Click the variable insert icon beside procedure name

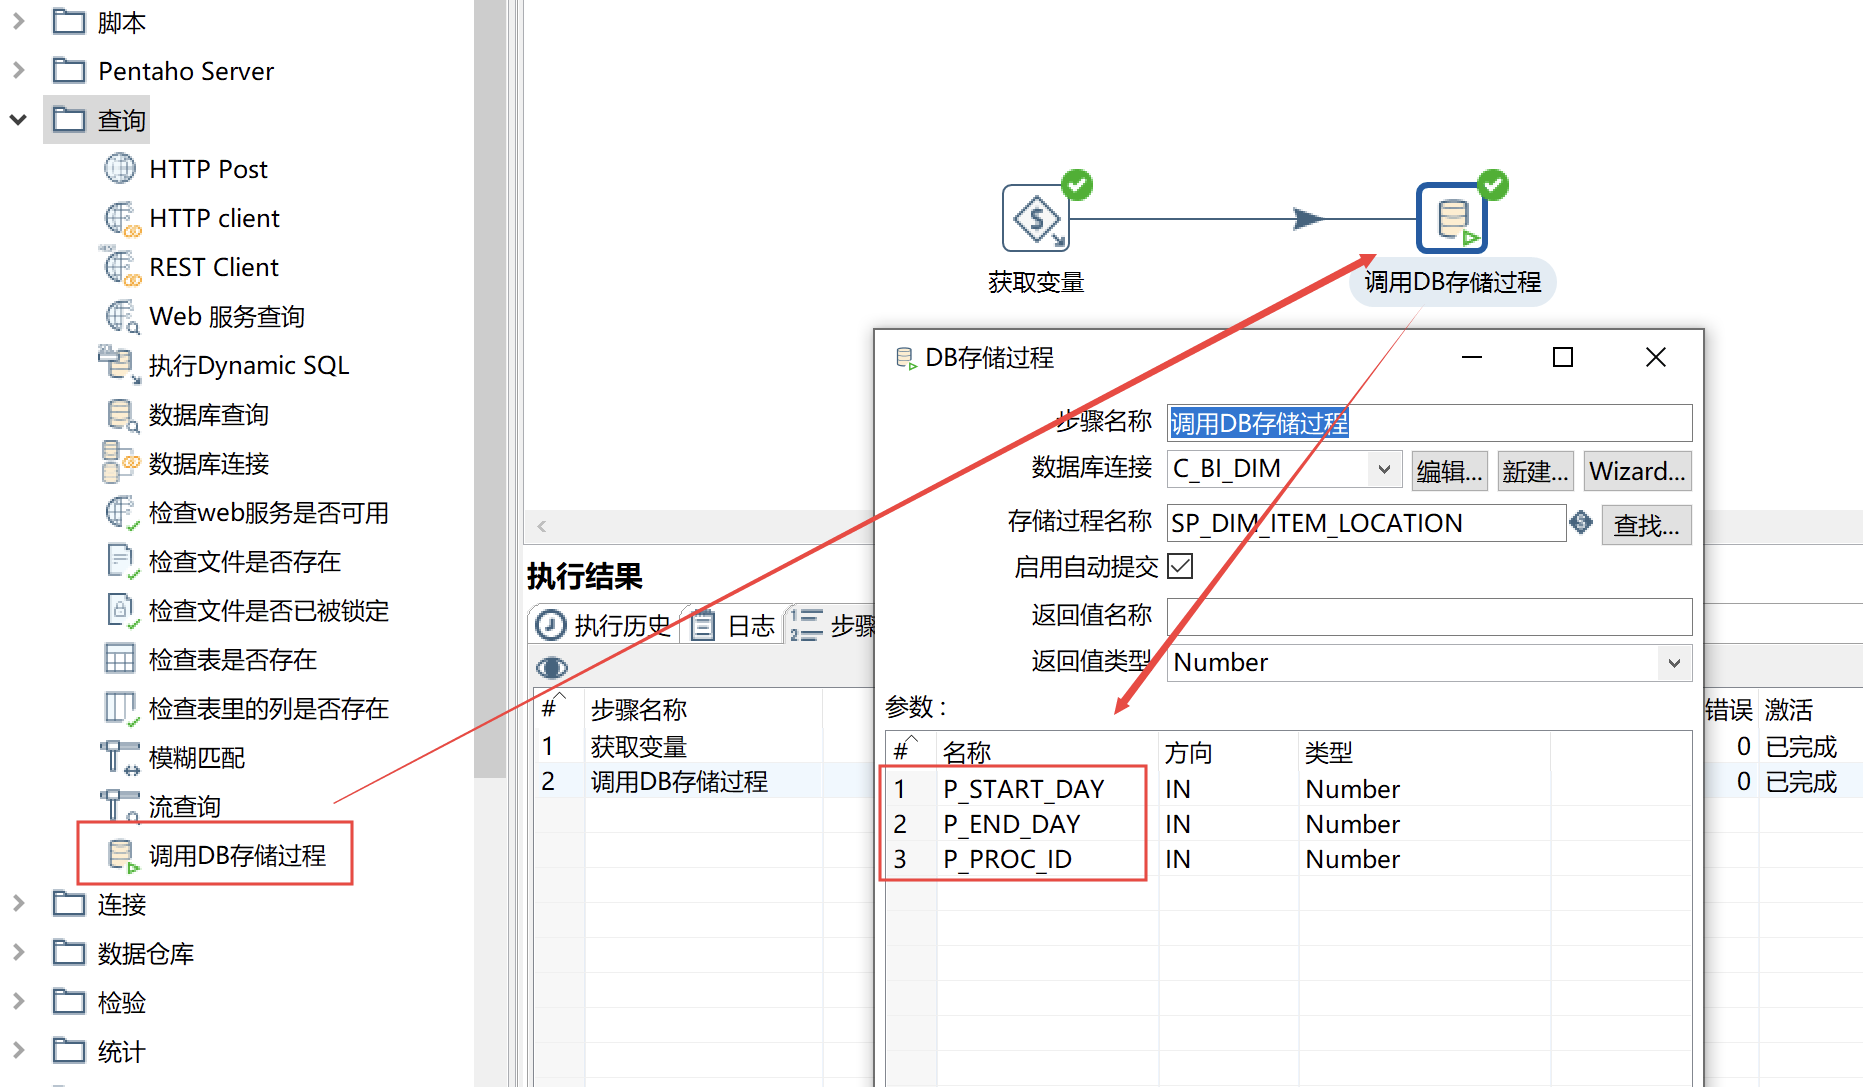tap(1581, 522)
